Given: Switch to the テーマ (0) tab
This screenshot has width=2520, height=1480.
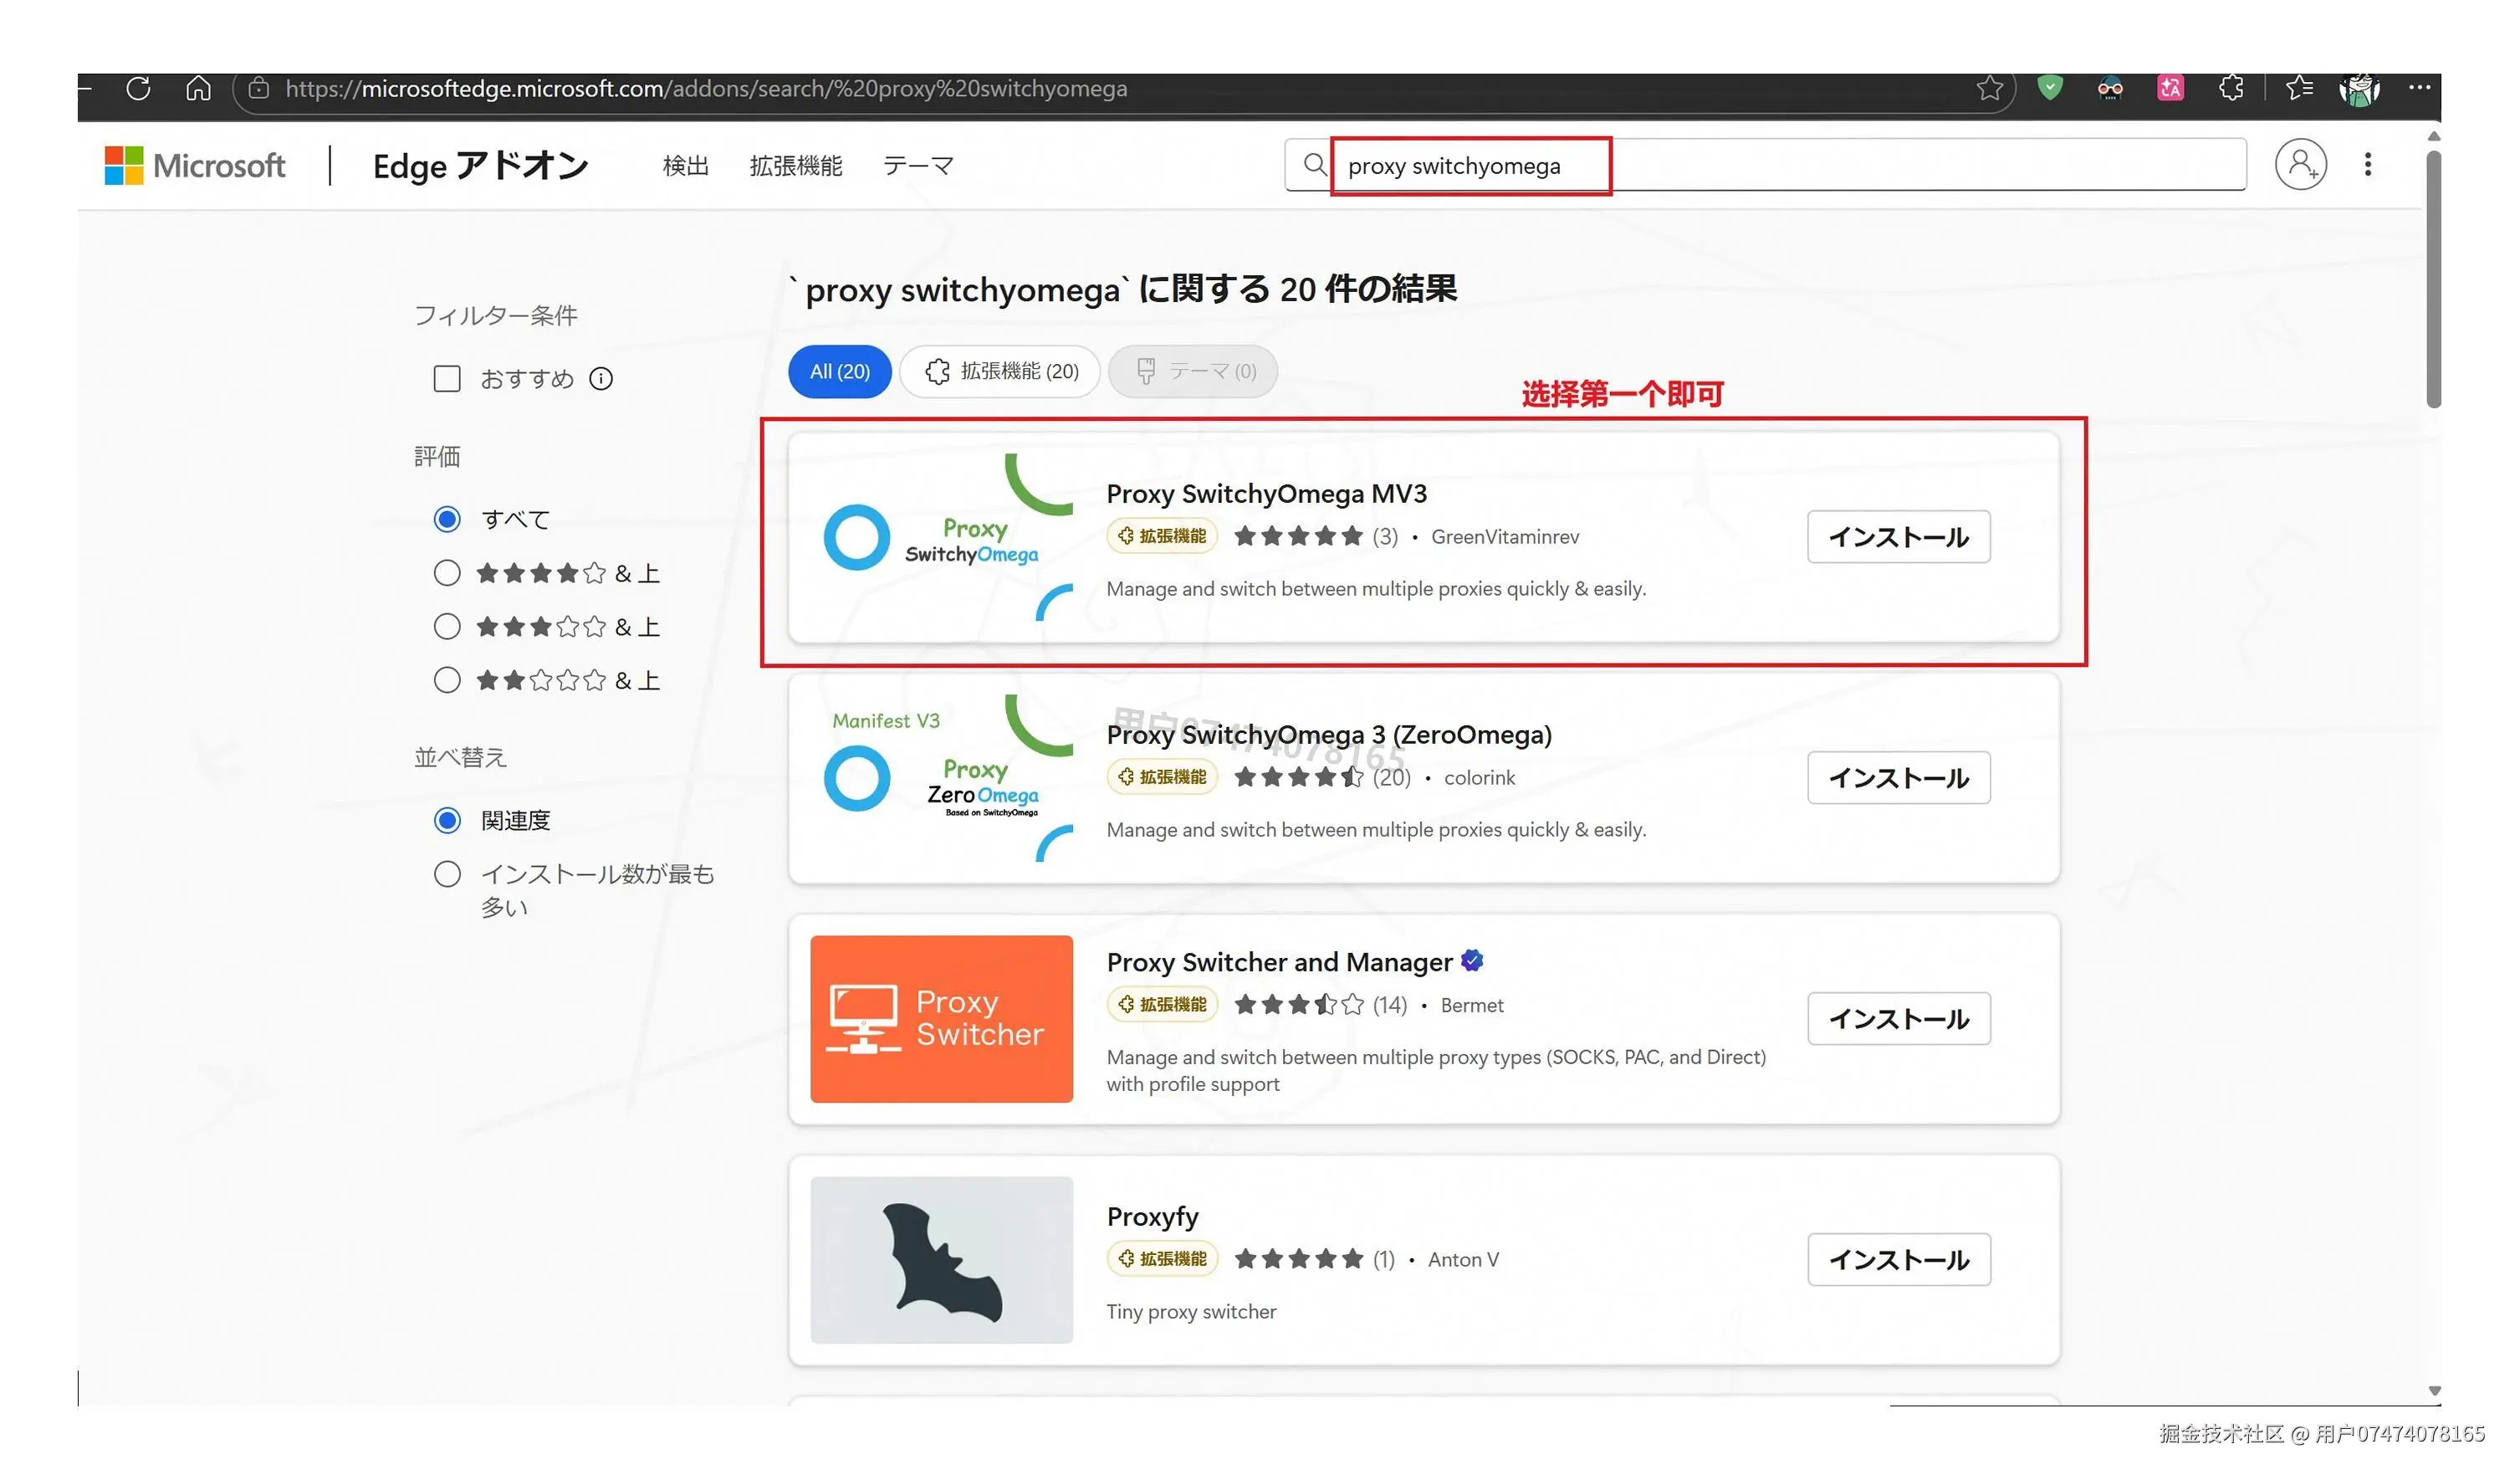Looking at the screenshot, I should click(x=1192, y=371).
